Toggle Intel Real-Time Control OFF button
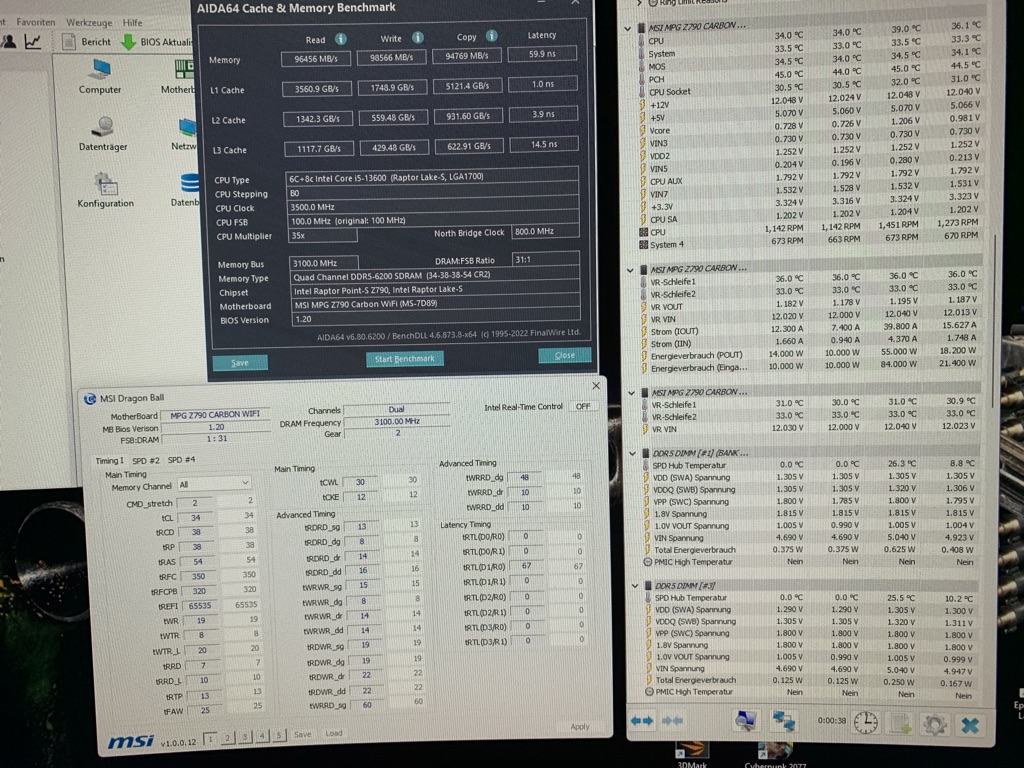 (583, 406)
